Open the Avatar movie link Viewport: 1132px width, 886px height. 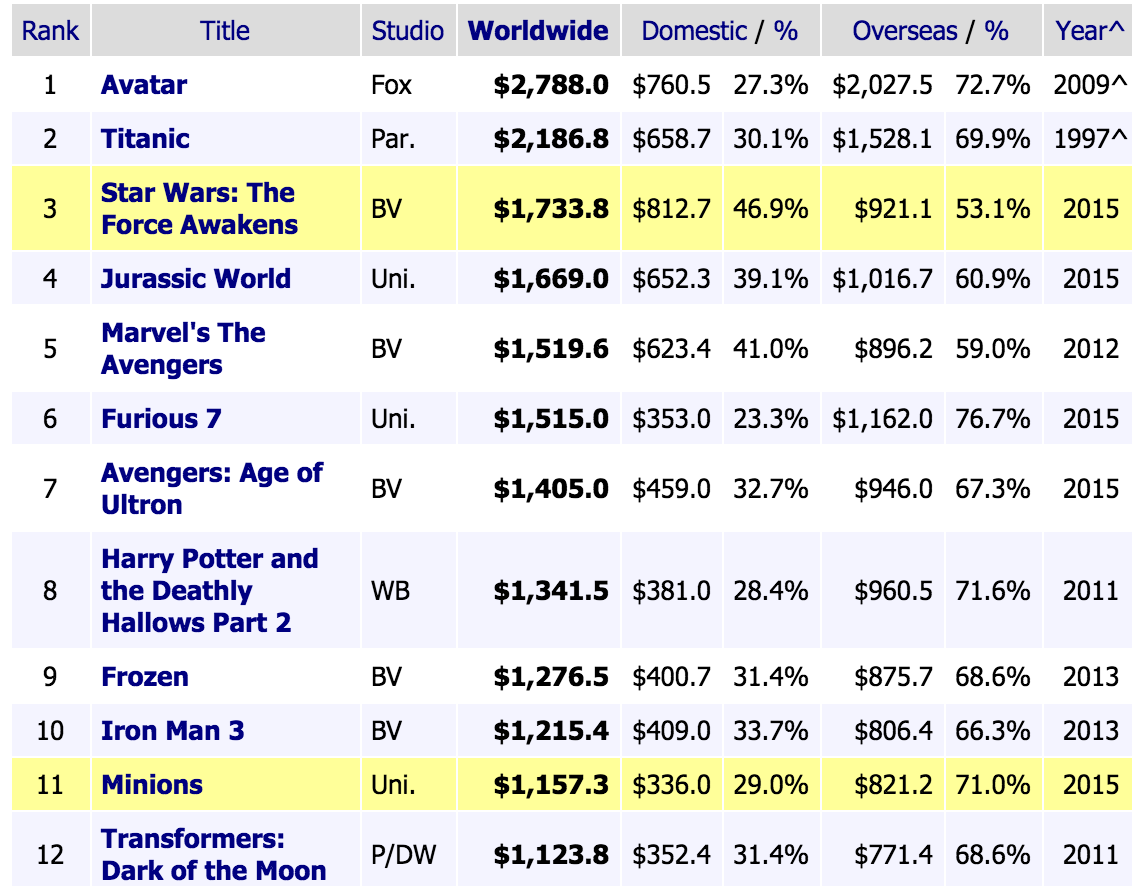144,85
